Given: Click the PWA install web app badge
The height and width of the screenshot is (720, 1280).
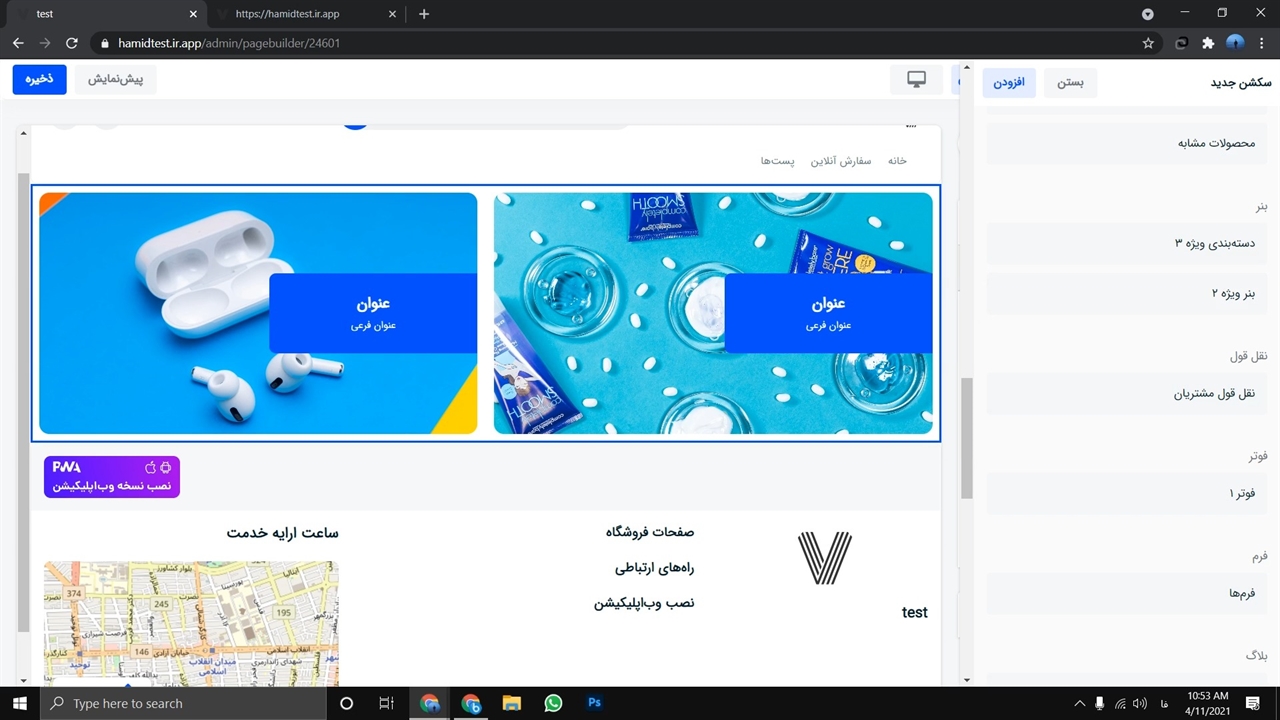Looking at the screenshot, I should (x=112, y=477).
